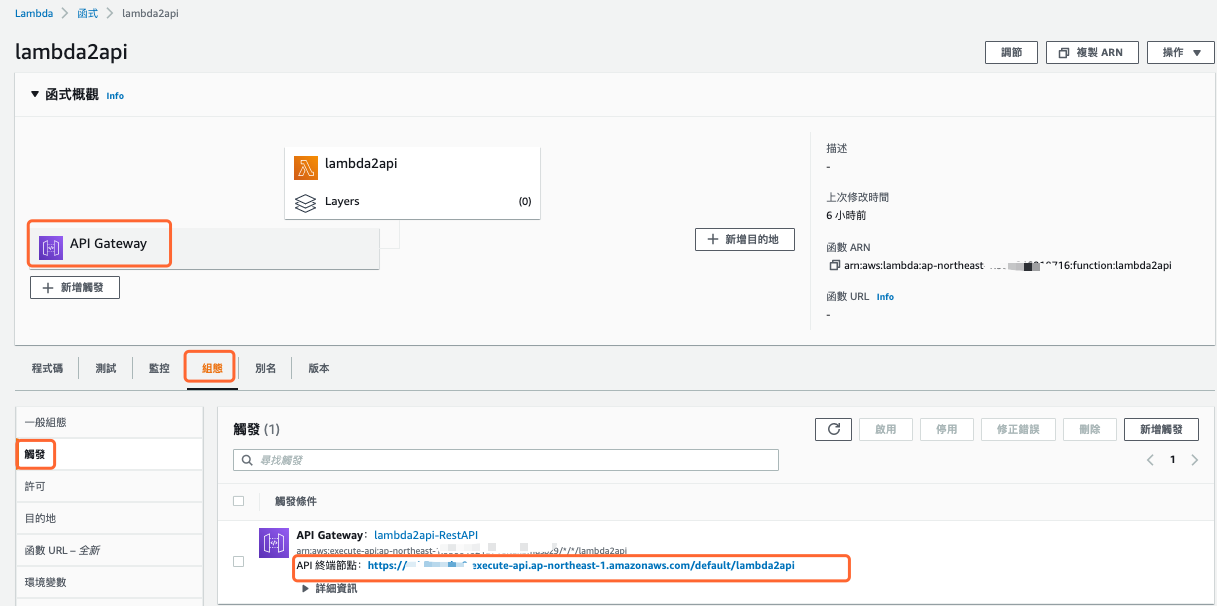This screenshot has width=1217, height=606.
Task: Switch to the 版本 tab
Action: coord(318,368)
